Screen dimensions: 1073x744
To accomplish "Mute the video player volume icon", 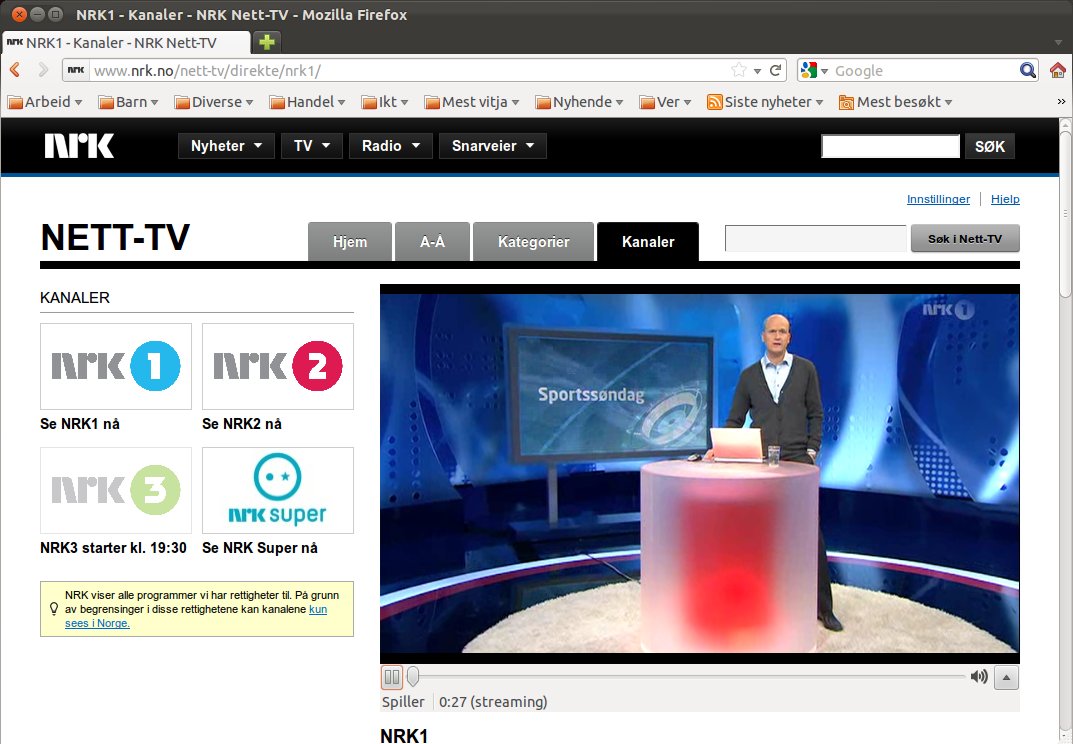I will tap(979, 677).
